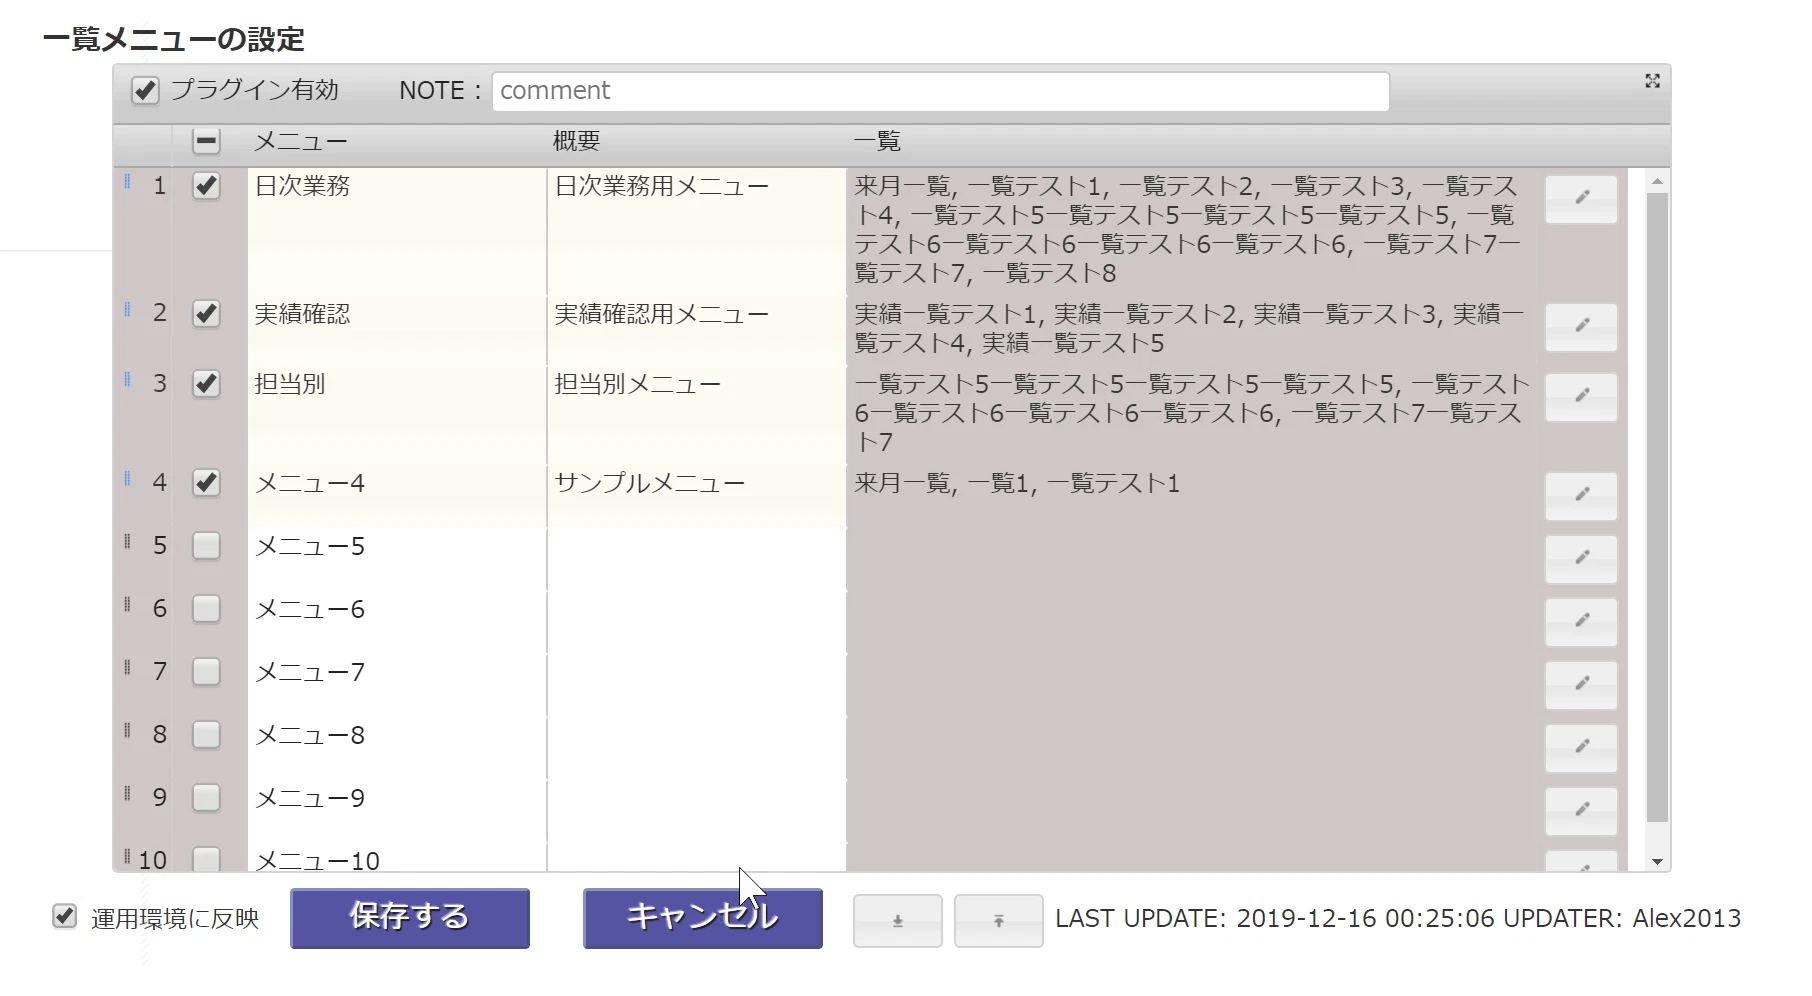Click the drag handle of row 6
This screenshot has width=1812, height=996.
pyautogui.click(x=127, y=605)
